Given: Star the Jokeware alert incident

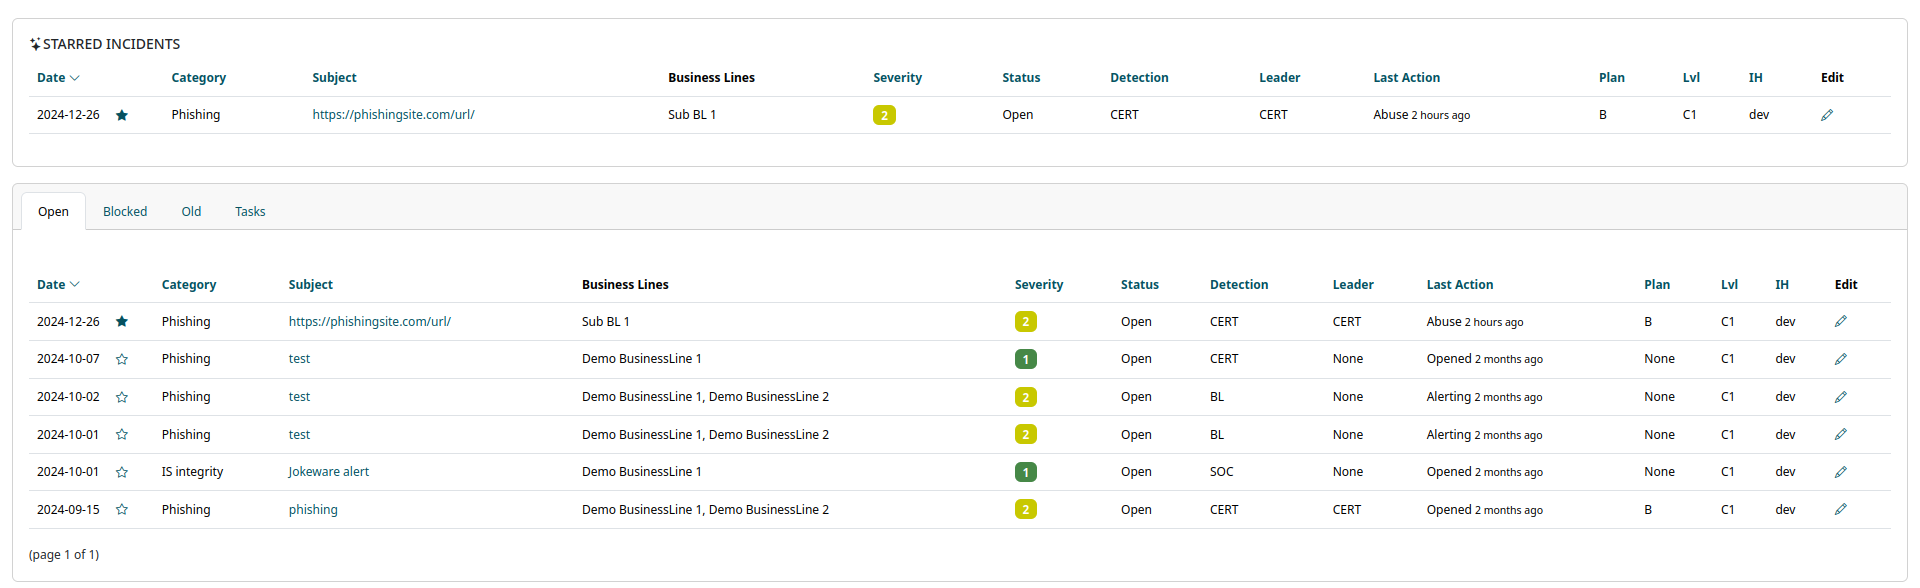Looking at the screenshot, I should click(x=122, y=472).
